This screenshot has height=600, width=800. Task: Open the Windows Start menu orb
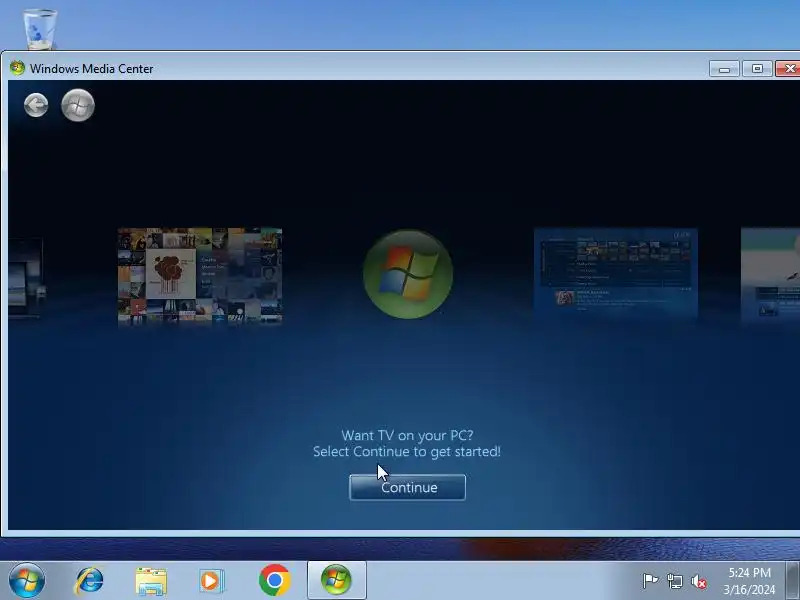point(27,581)
